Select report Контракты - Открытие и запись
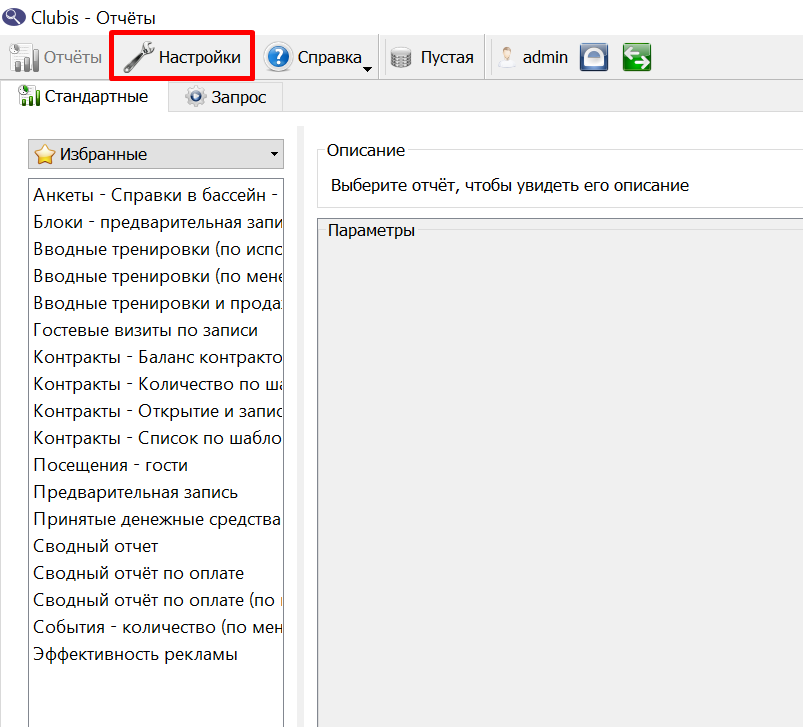This screenshot has height=727, width=803. tap(156, 411)
